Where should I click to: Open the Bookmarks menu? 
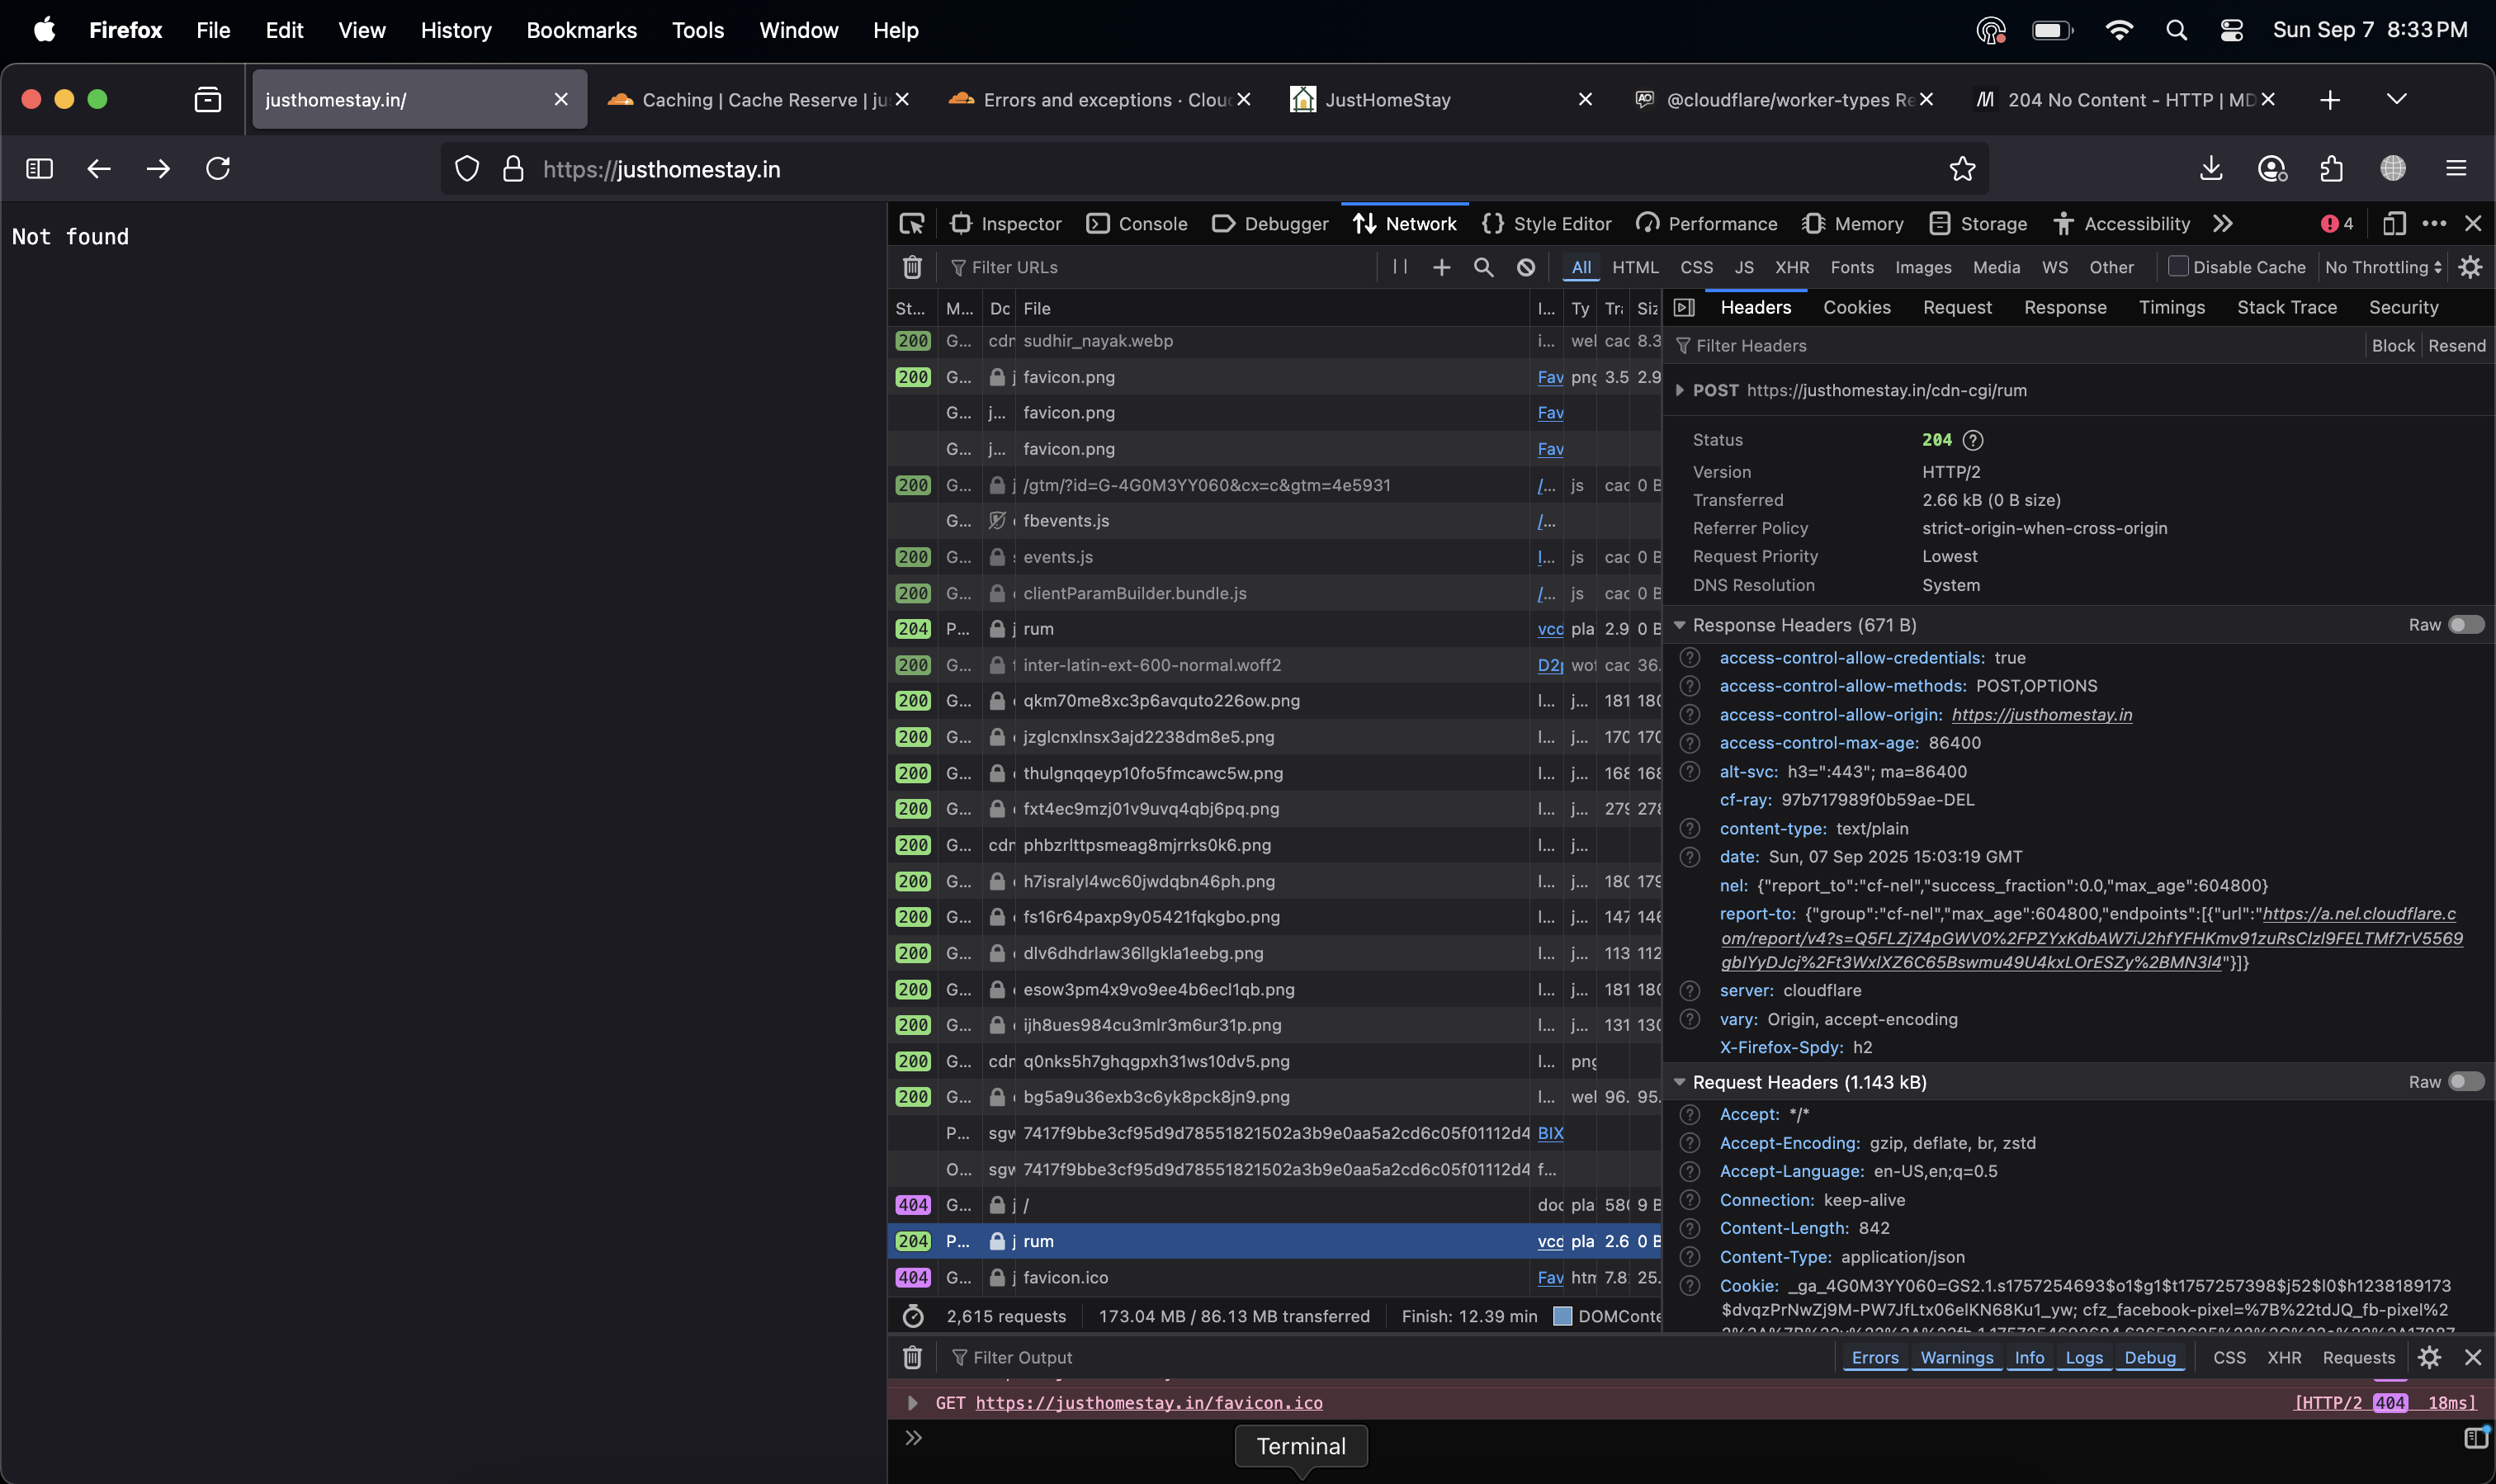[x=581, y=30]
